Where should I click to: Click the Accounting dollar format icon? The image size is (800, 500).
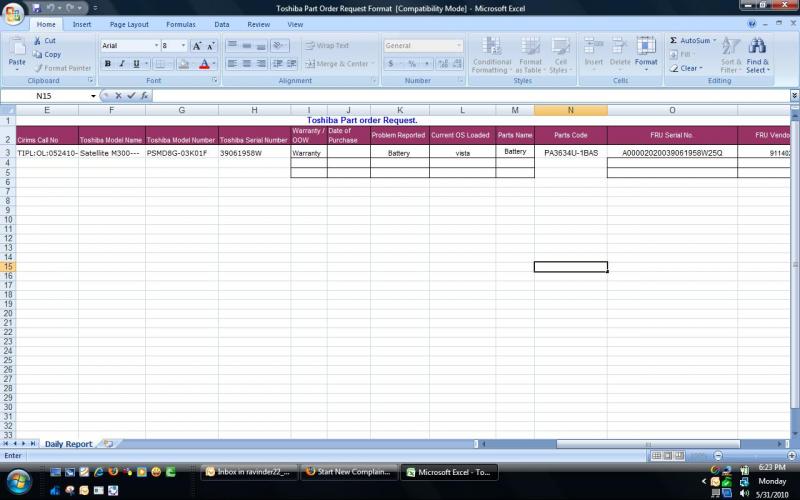tap(390, 64)
